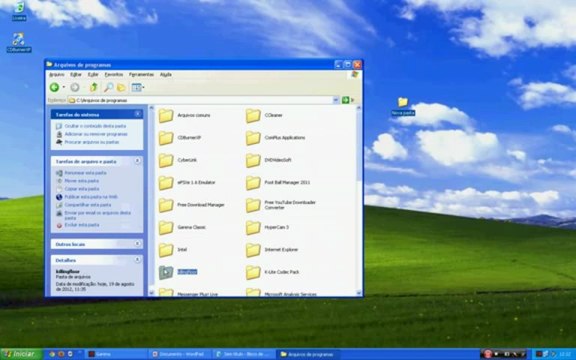576x360 pixels.
Task: Select the K-Lite Codec Pack folder icon
Action: pyautogui.click(x=253, y=273)
